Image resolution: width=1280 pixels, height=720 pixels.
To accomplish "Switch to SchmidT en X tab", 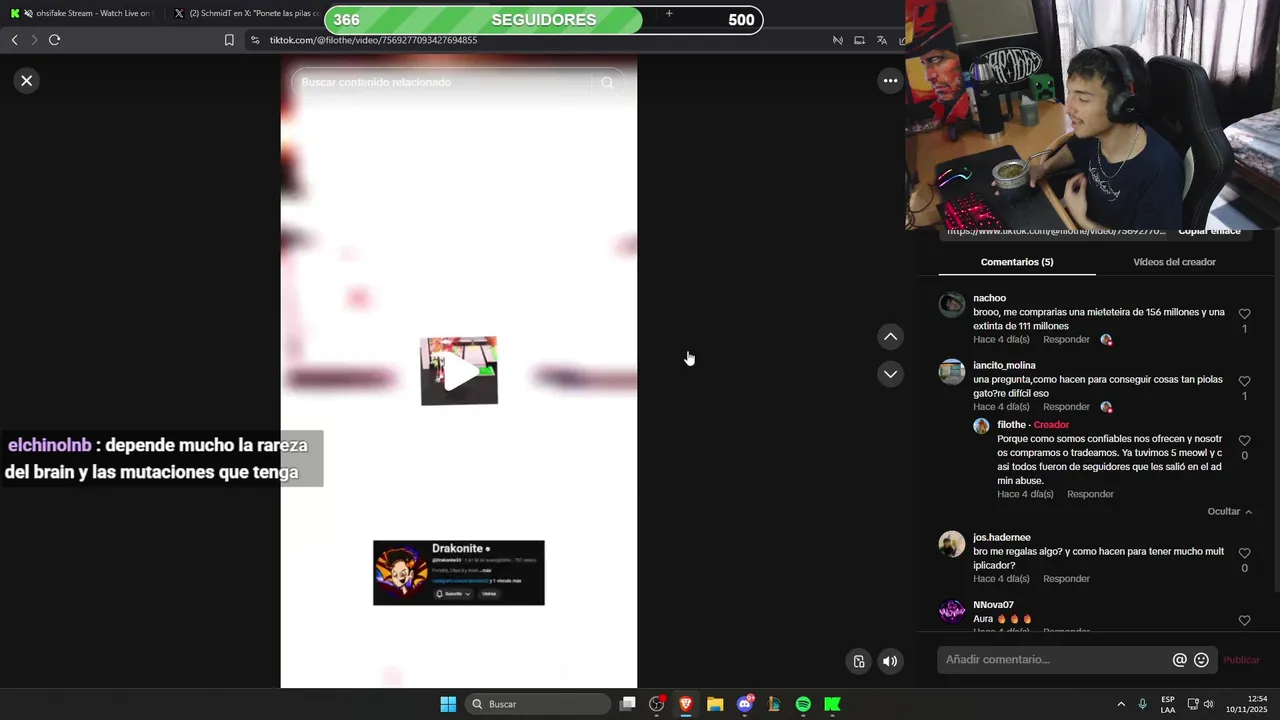I will (x=245, y=13).
